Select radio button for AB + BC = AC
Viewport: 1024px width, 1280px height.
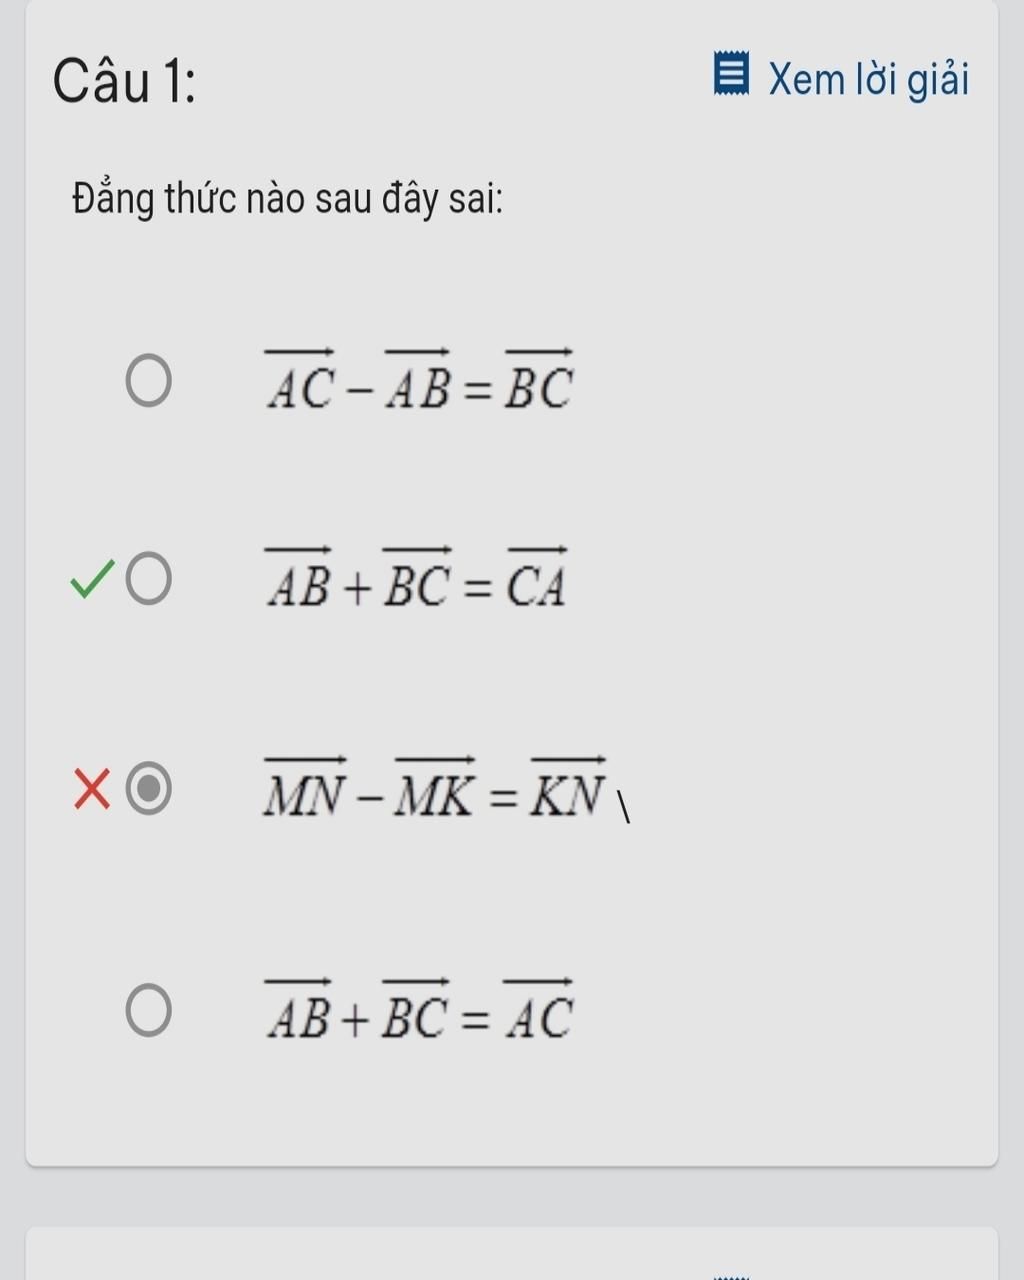point(148,1010)
